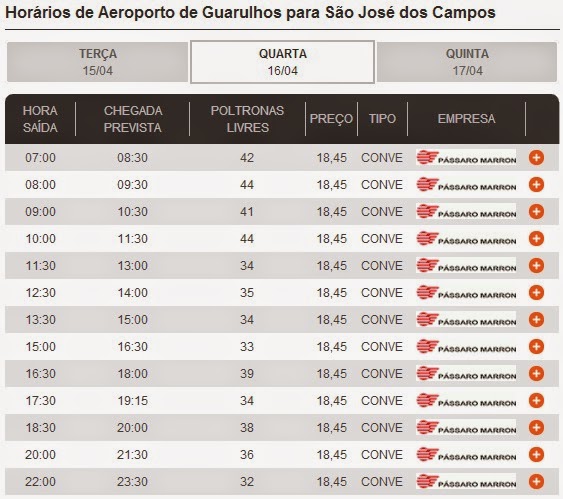The height and width of the screenshot is (499, 563).
Task: Select the 20:00 departure time cell
Action: click(40, 454)
